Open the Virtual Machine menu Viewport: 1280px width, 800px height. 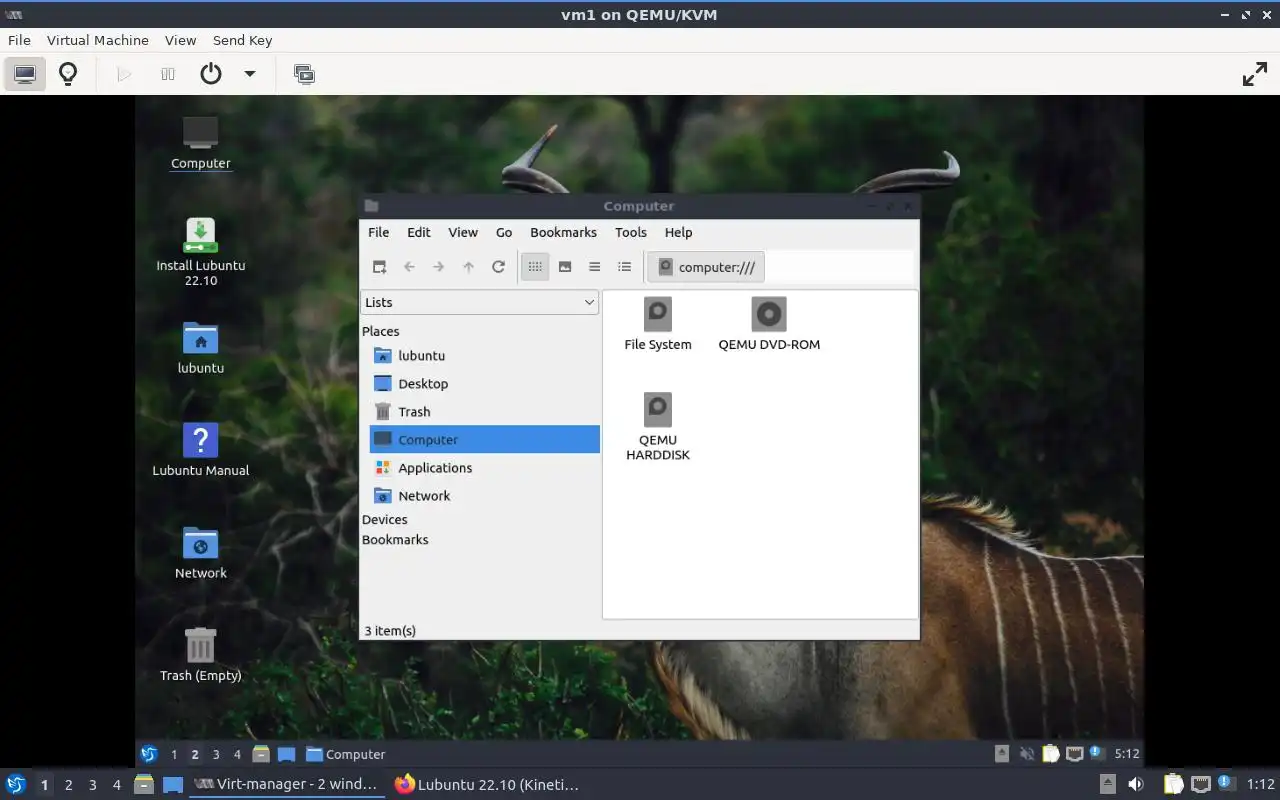pos(98,40)
